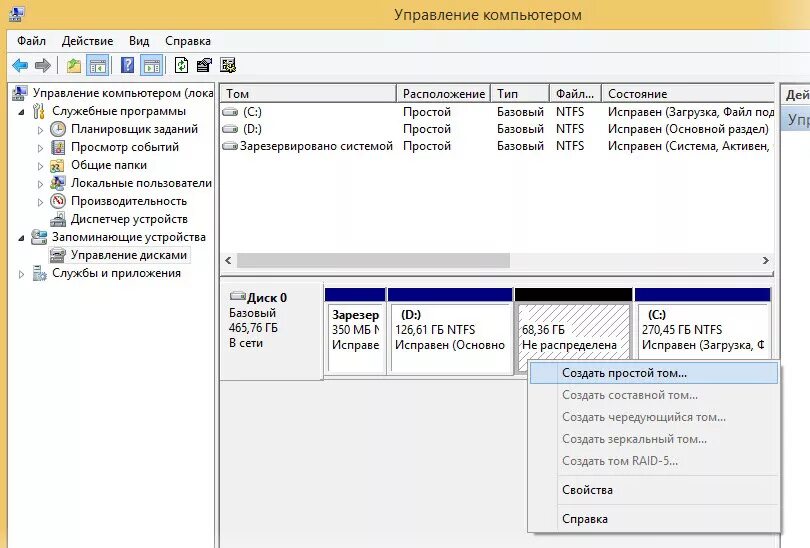This screenshot has width=810, height=548.
Task: Sort by the Файл... column header
Action: click(x=575, y=93)
